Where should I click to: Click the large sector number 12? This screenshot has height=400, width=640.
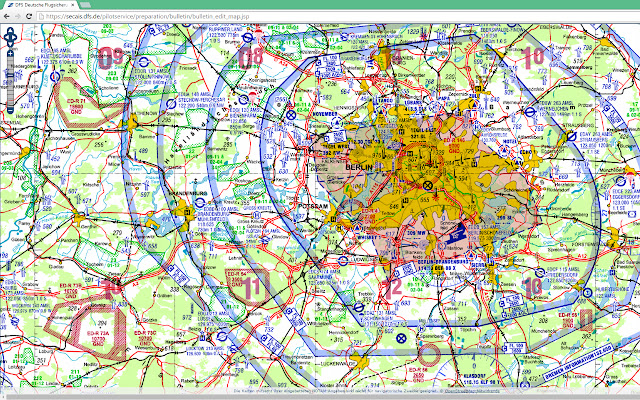[x=393, y=289]
